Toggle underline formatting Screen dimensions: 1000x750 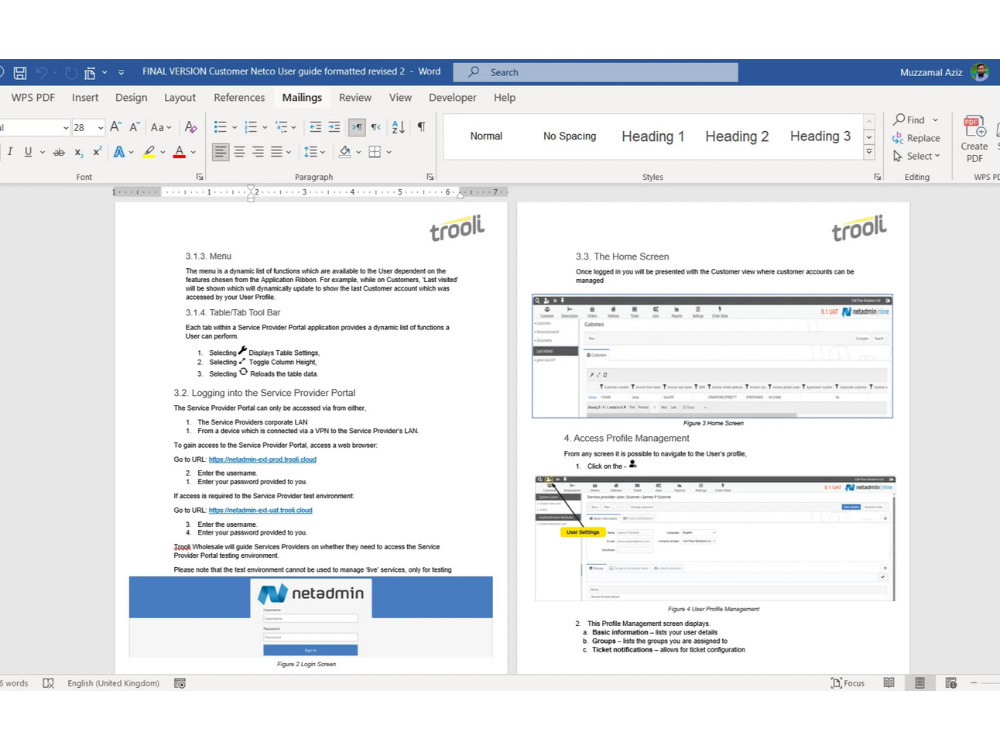(x=27, y=152)
